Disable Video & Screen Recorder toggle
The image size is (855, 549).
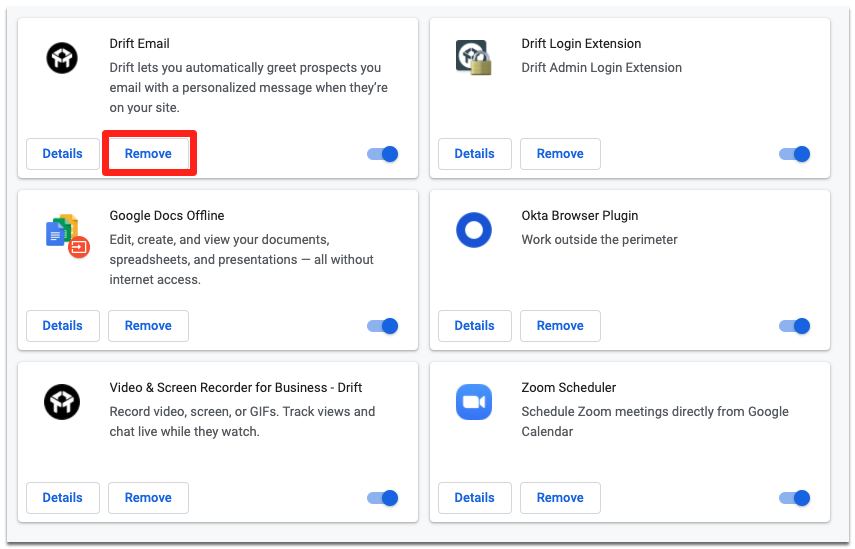point(382,498)
